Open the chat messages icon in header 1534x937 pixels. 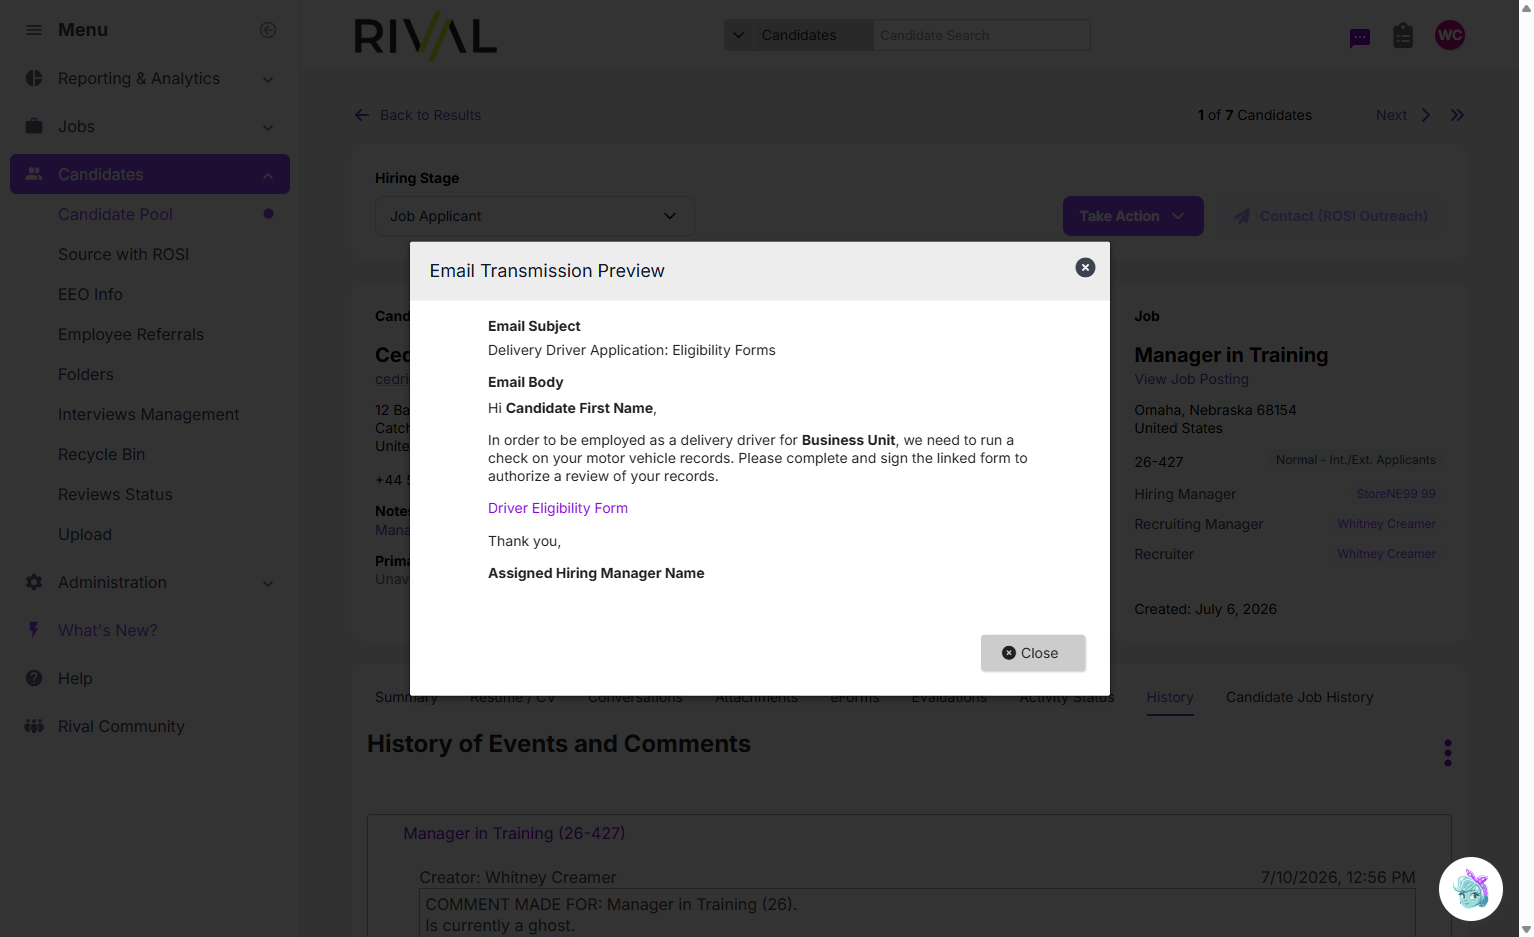pyautogui.click(x=1360, y=38)
